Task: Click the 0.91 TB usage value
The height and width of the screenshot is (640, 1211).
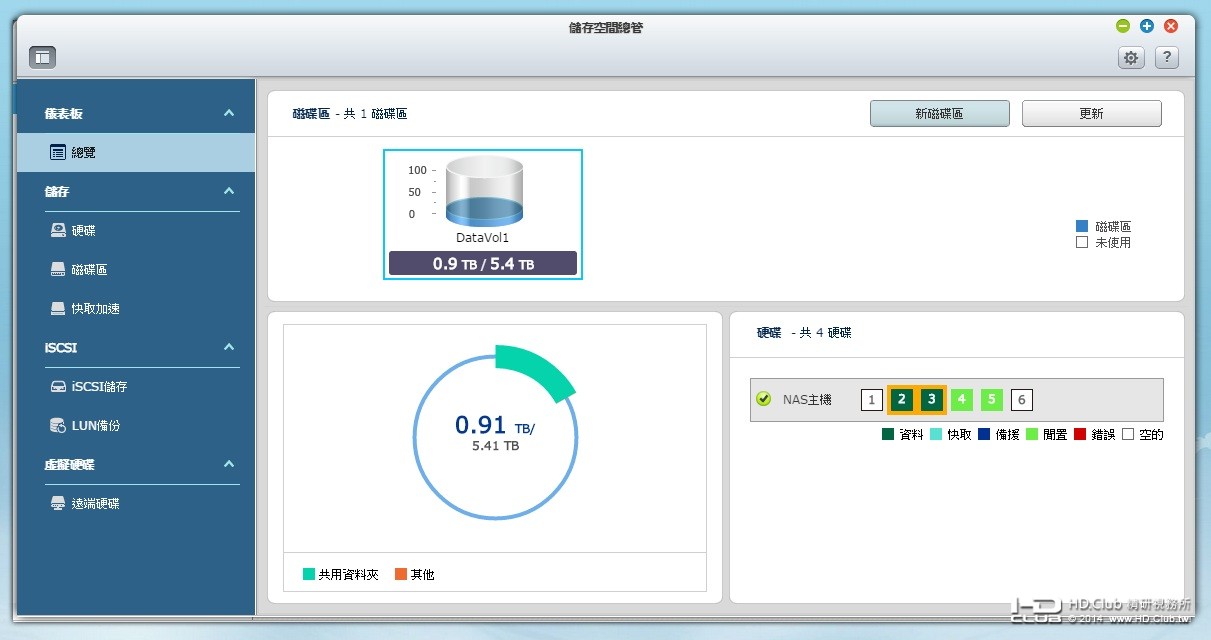Action: pyautogui.click(x=495, y=425)
